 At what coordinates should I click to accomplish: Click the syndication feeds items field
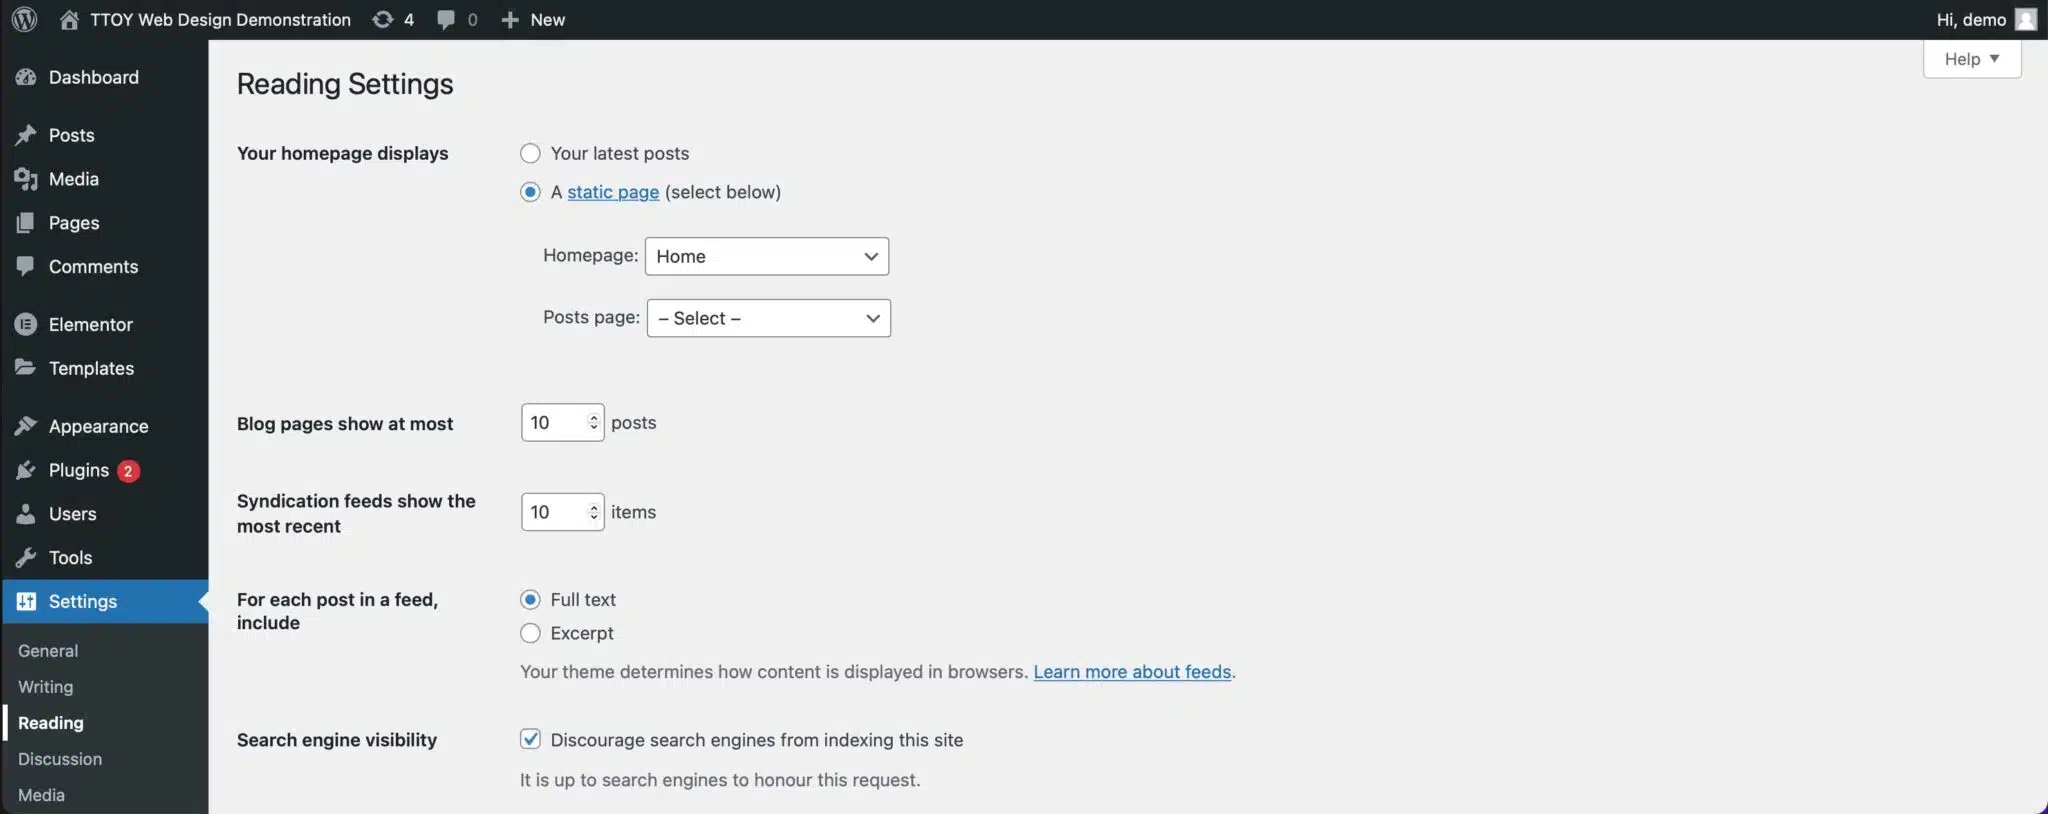(x=555, y=512)
